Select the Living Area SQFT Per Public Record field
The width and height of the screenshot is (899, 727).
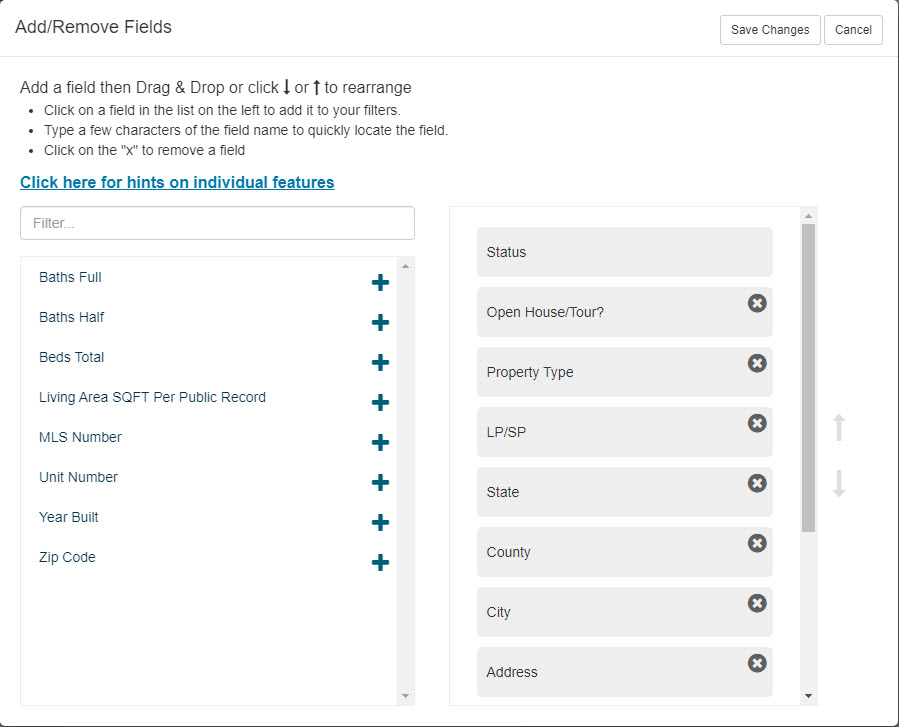pyautogui.click(x=153, y=397)
